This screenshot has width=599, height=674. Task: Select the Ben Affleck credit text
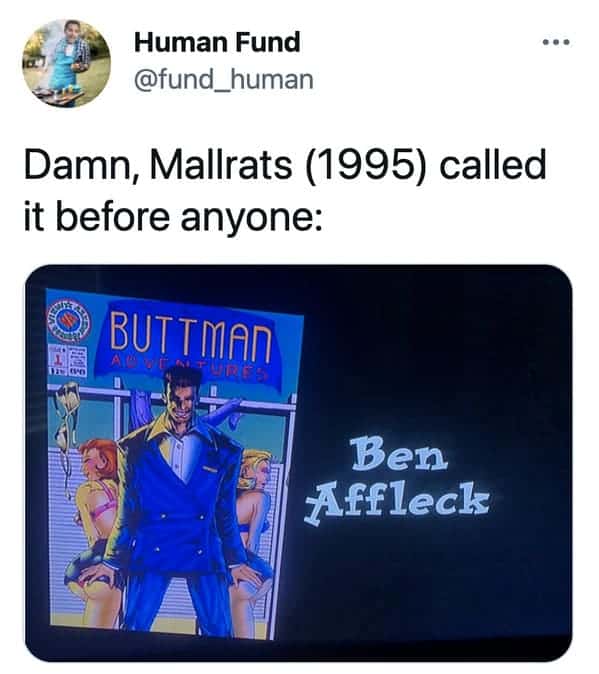(x=397, y=481)
